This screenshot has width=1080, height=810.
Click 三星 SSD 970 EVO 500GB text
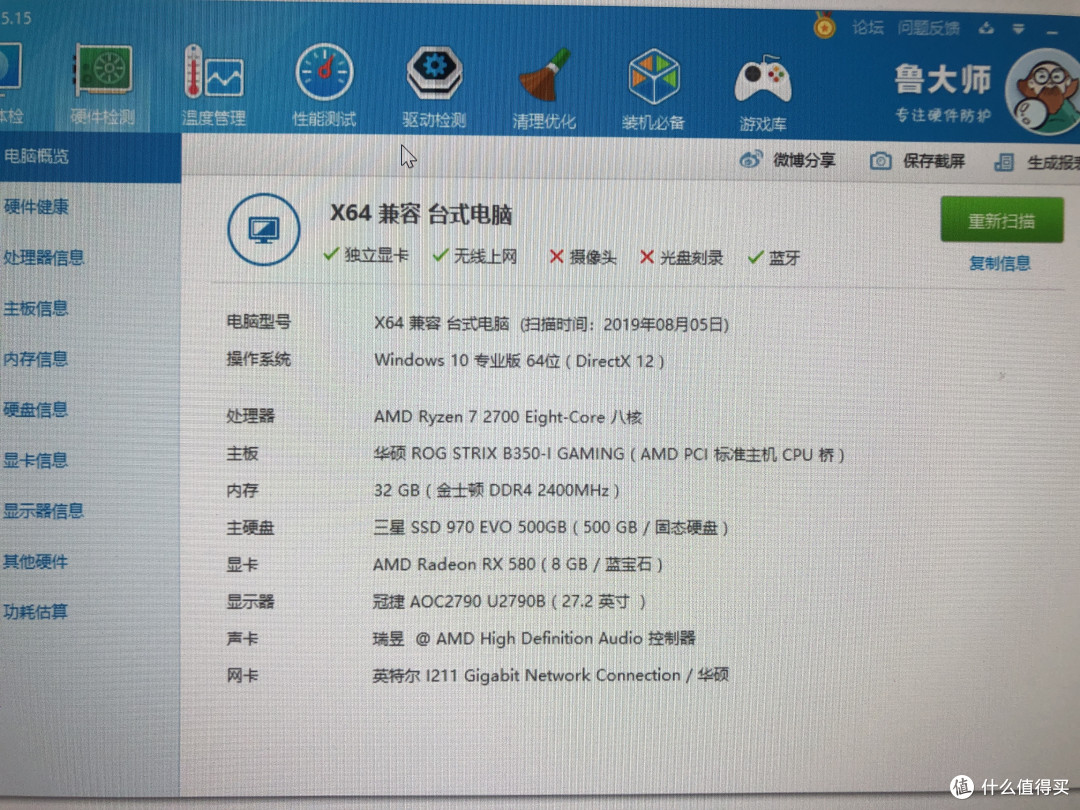pyautogui.click(x=550, y=528)
